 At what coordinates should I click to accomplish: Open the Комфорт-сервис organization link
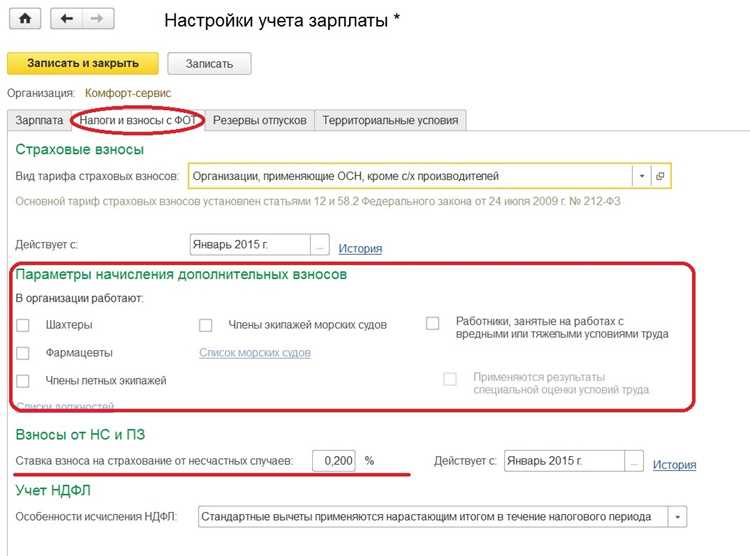coord(128,93)
